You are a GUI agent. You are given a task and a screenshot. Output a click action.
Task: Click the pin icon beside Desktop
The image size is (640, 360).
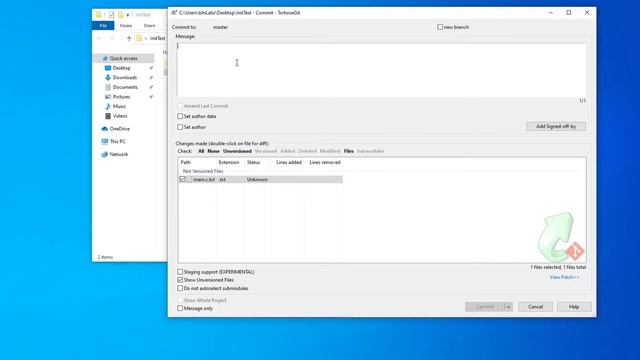click(x=151, y=68)
